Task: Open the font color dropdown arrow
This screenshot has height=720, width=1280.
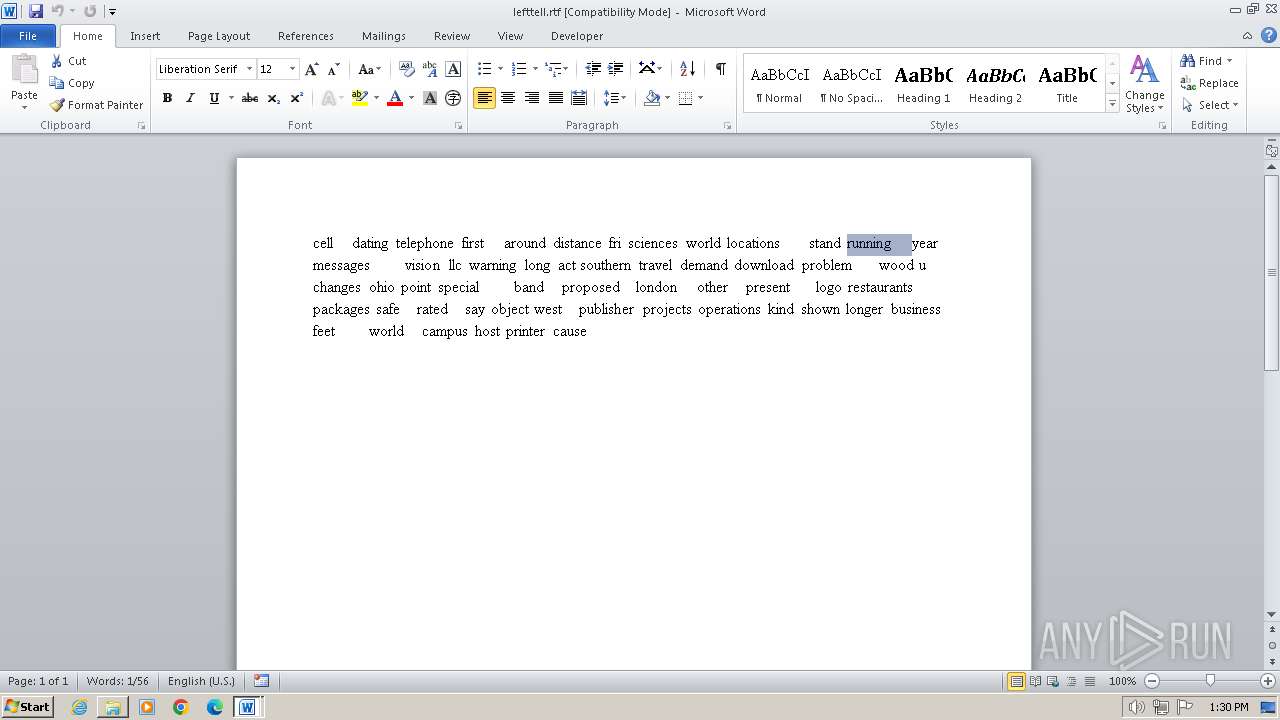Action: point(411,98)
